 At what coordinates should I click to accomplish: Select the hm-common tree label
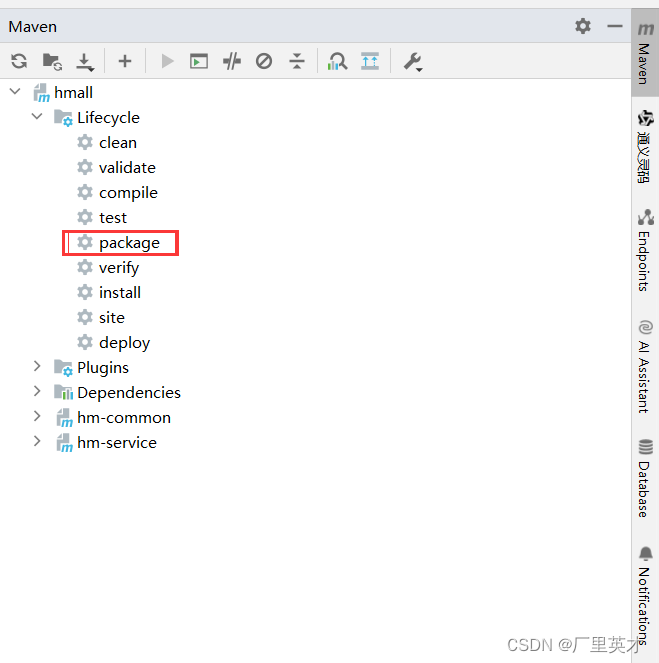pyautogui.click(x=124, y=418)
